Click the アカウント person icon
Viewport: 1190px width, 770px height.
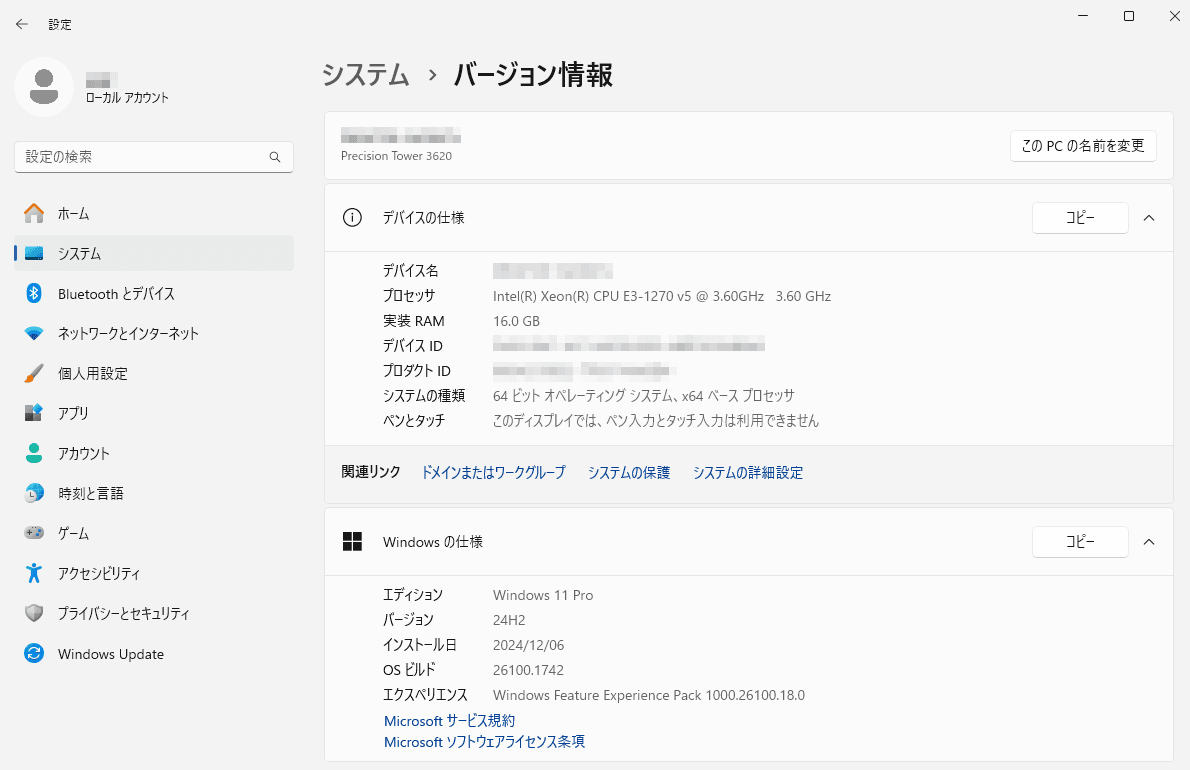[34, 454]
